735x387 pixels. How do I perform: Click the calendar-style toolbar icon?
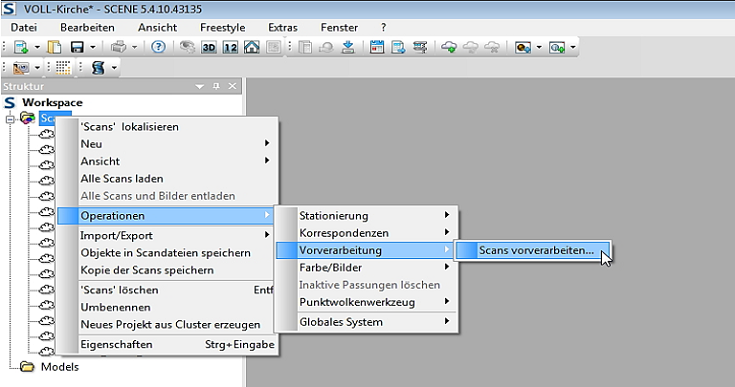click(377, 47)
